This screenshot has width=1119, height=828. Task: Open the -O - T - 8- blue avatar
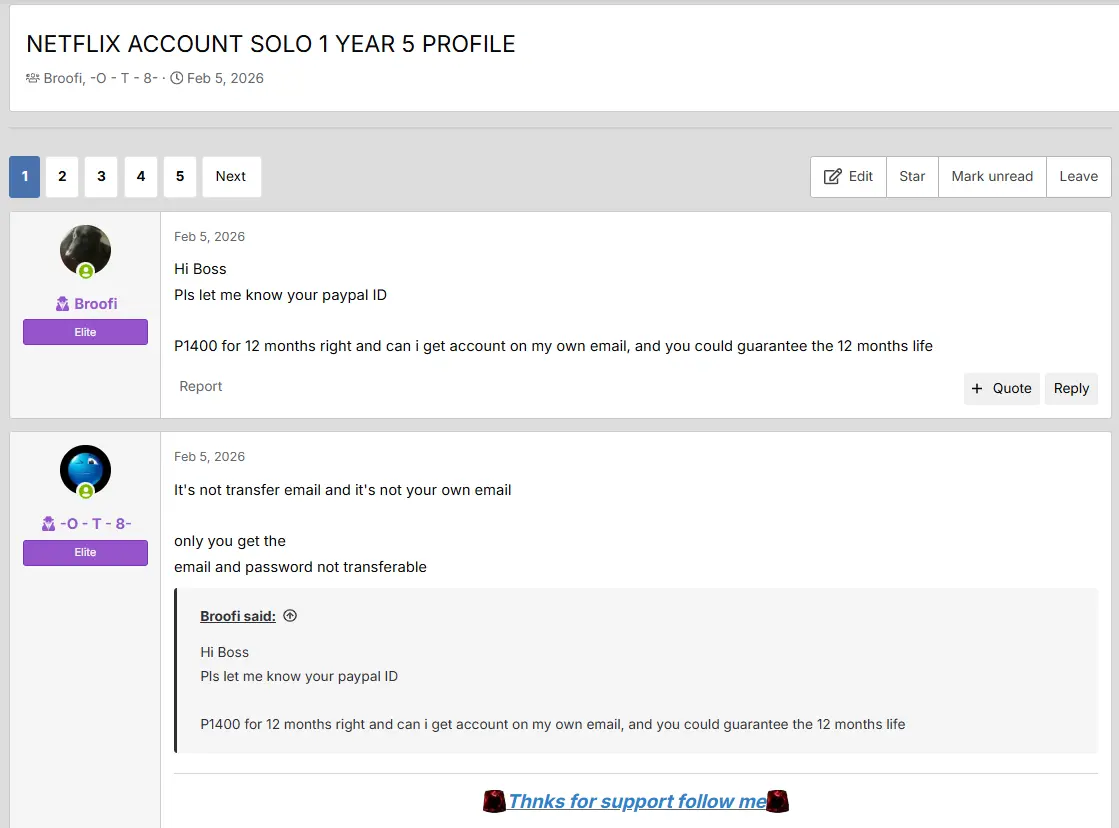pos(85,470)
